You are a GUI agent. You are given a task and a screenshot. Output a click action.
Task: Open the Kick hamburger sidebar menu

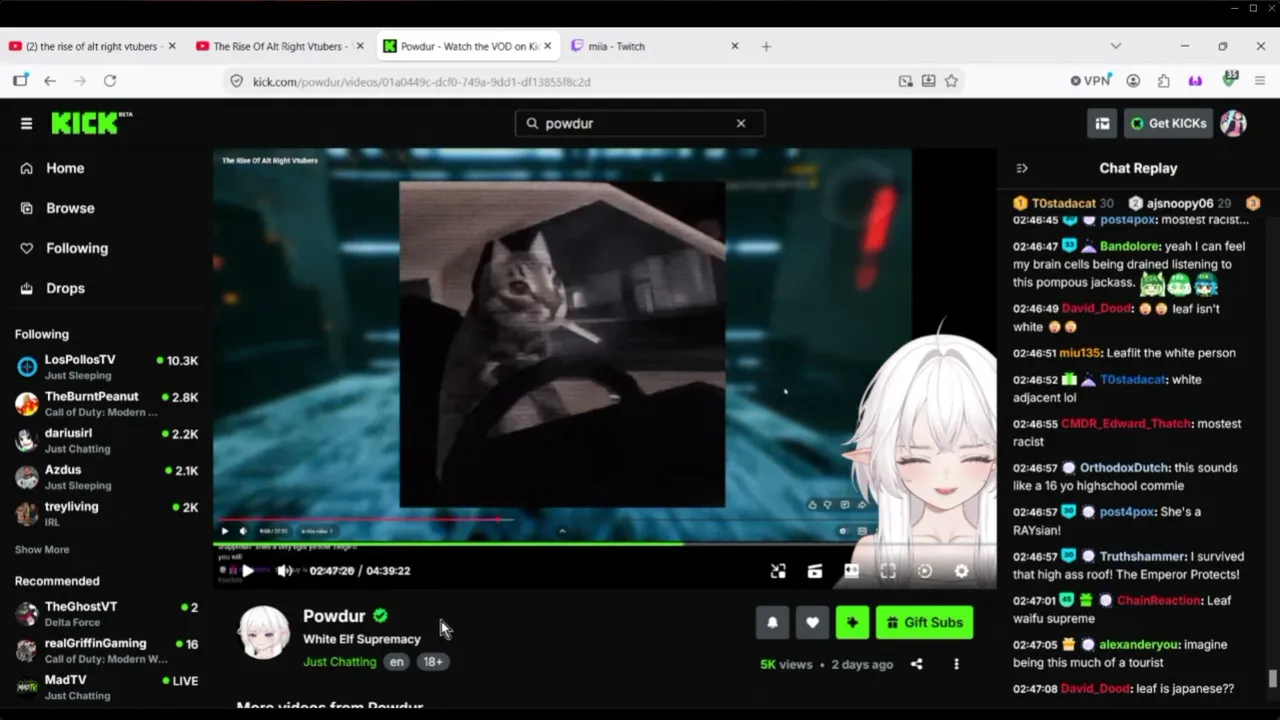(26, 123)
